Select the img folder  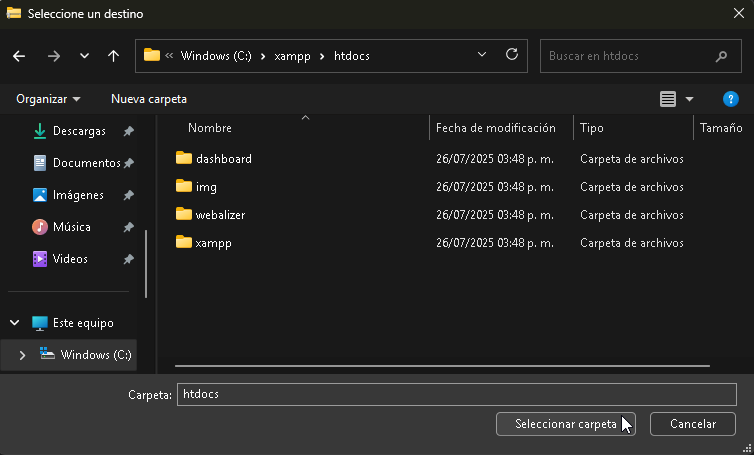[206, 187]
